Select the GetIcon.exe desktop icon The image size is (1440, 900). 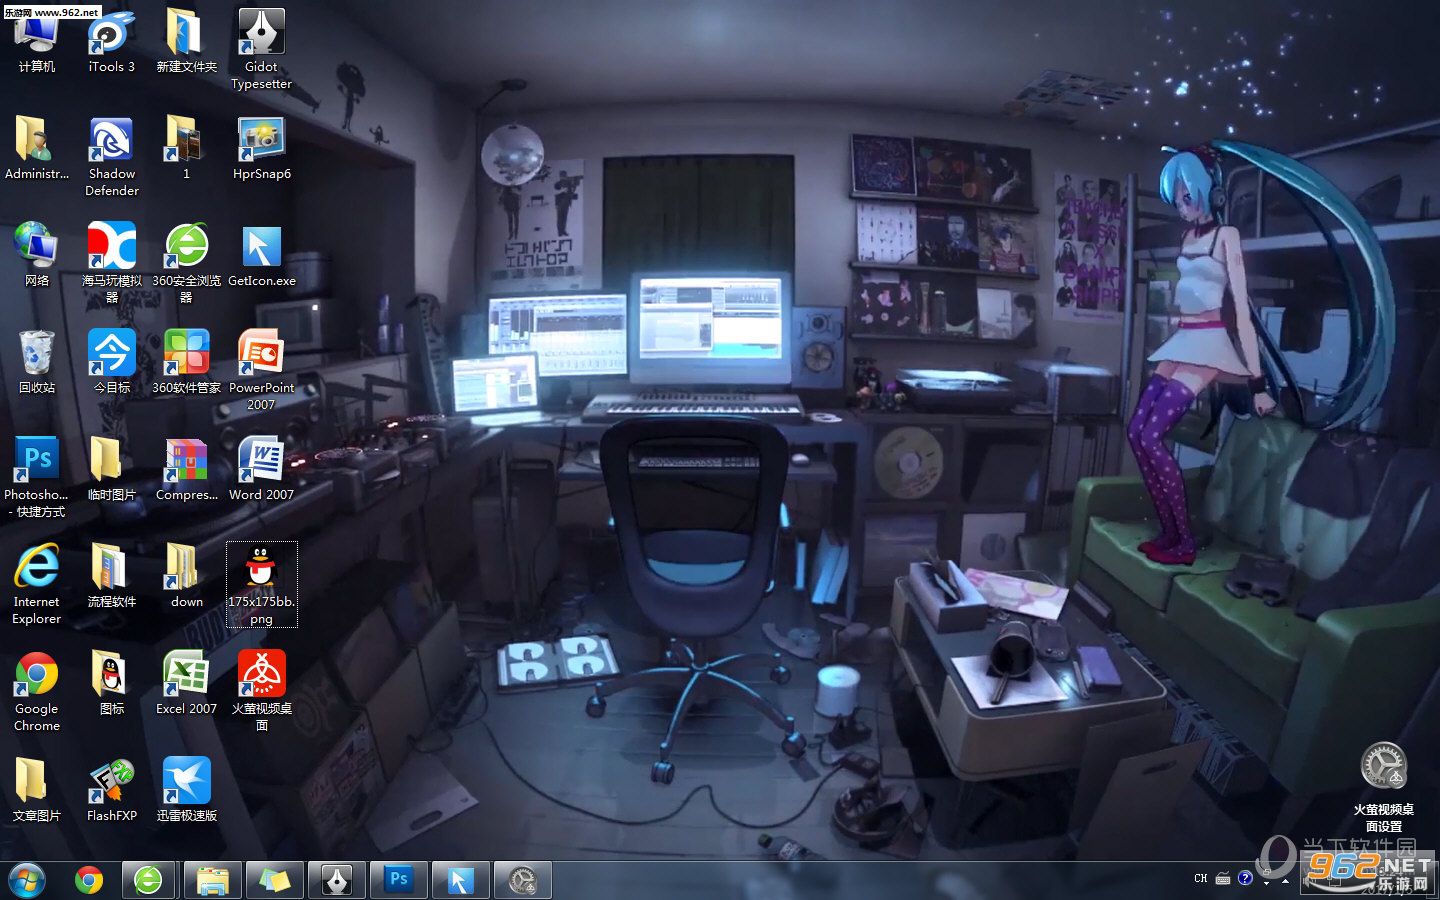(261, 255)
